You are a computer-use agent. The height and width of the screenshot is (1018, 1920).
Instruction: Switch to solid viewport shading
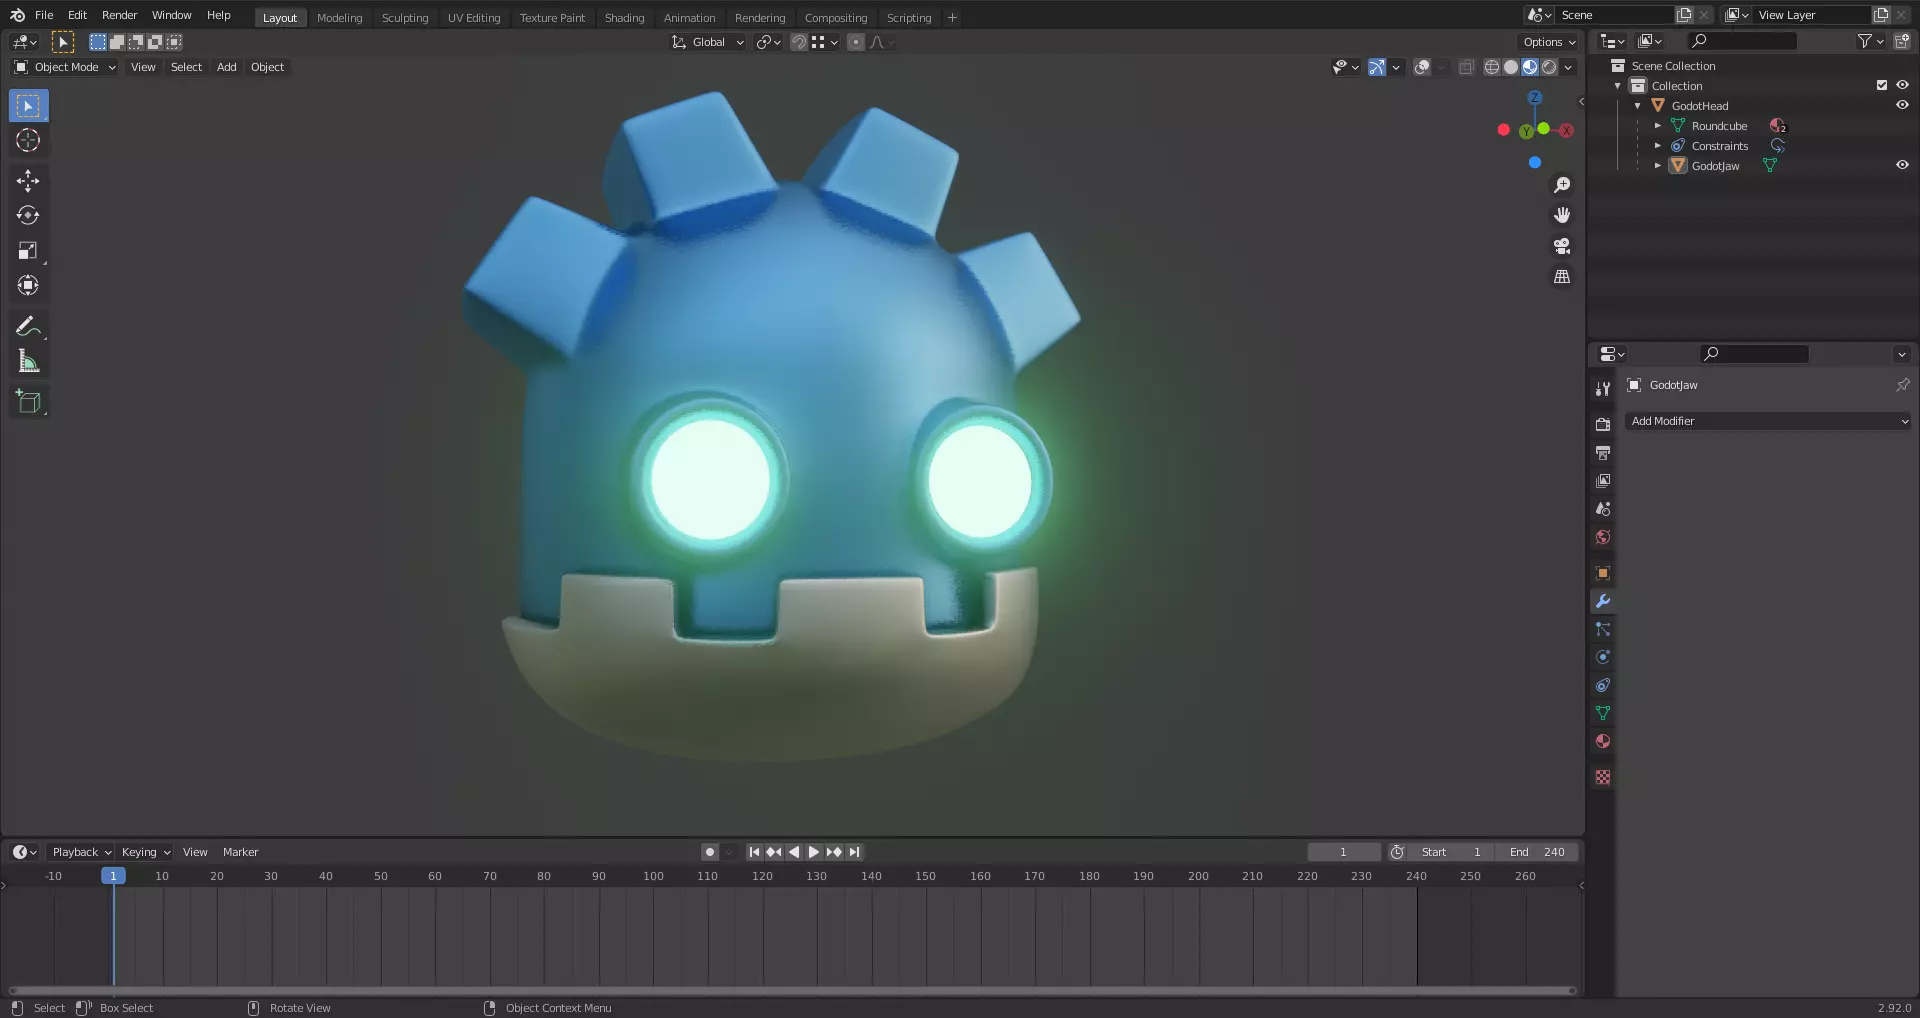(1511, 67)
